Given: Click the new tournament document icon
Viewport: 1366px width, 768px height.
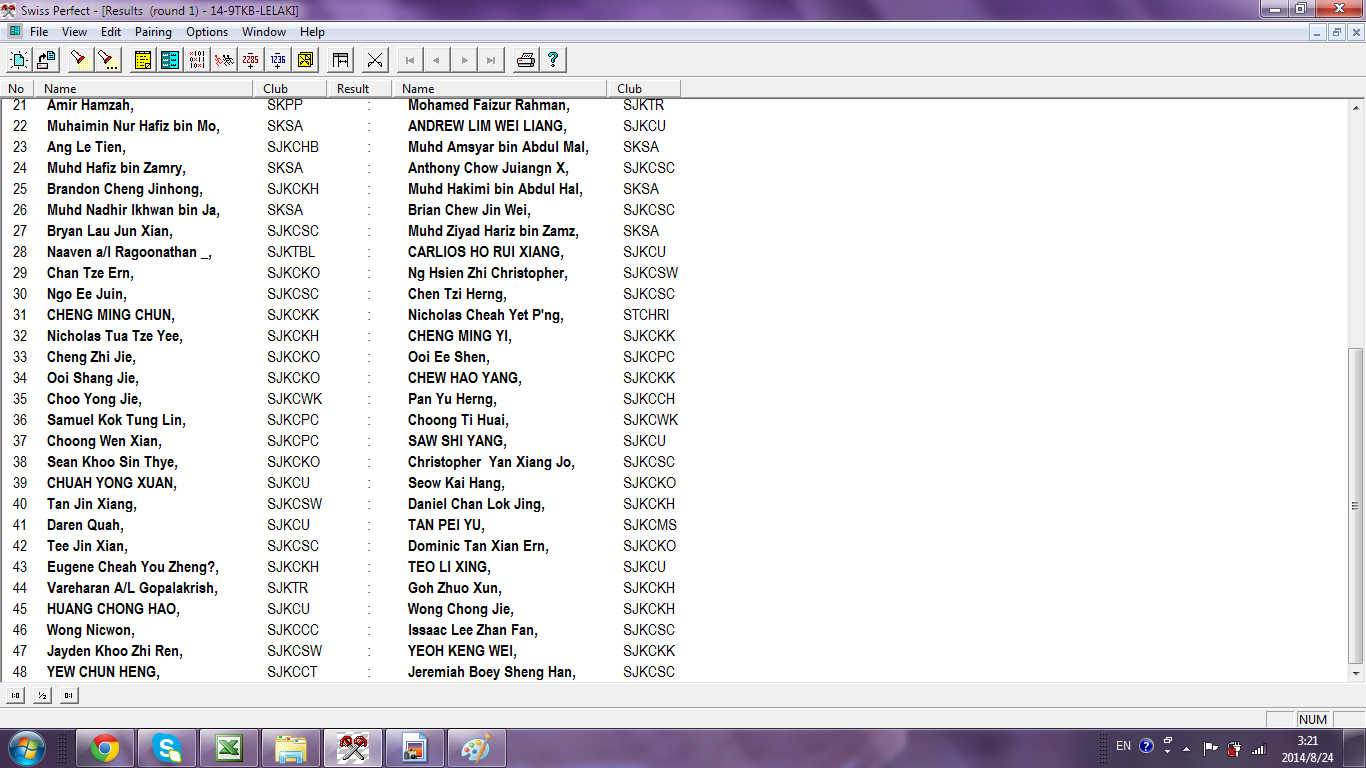Looking at the screenshot, I should pos(18,60).
